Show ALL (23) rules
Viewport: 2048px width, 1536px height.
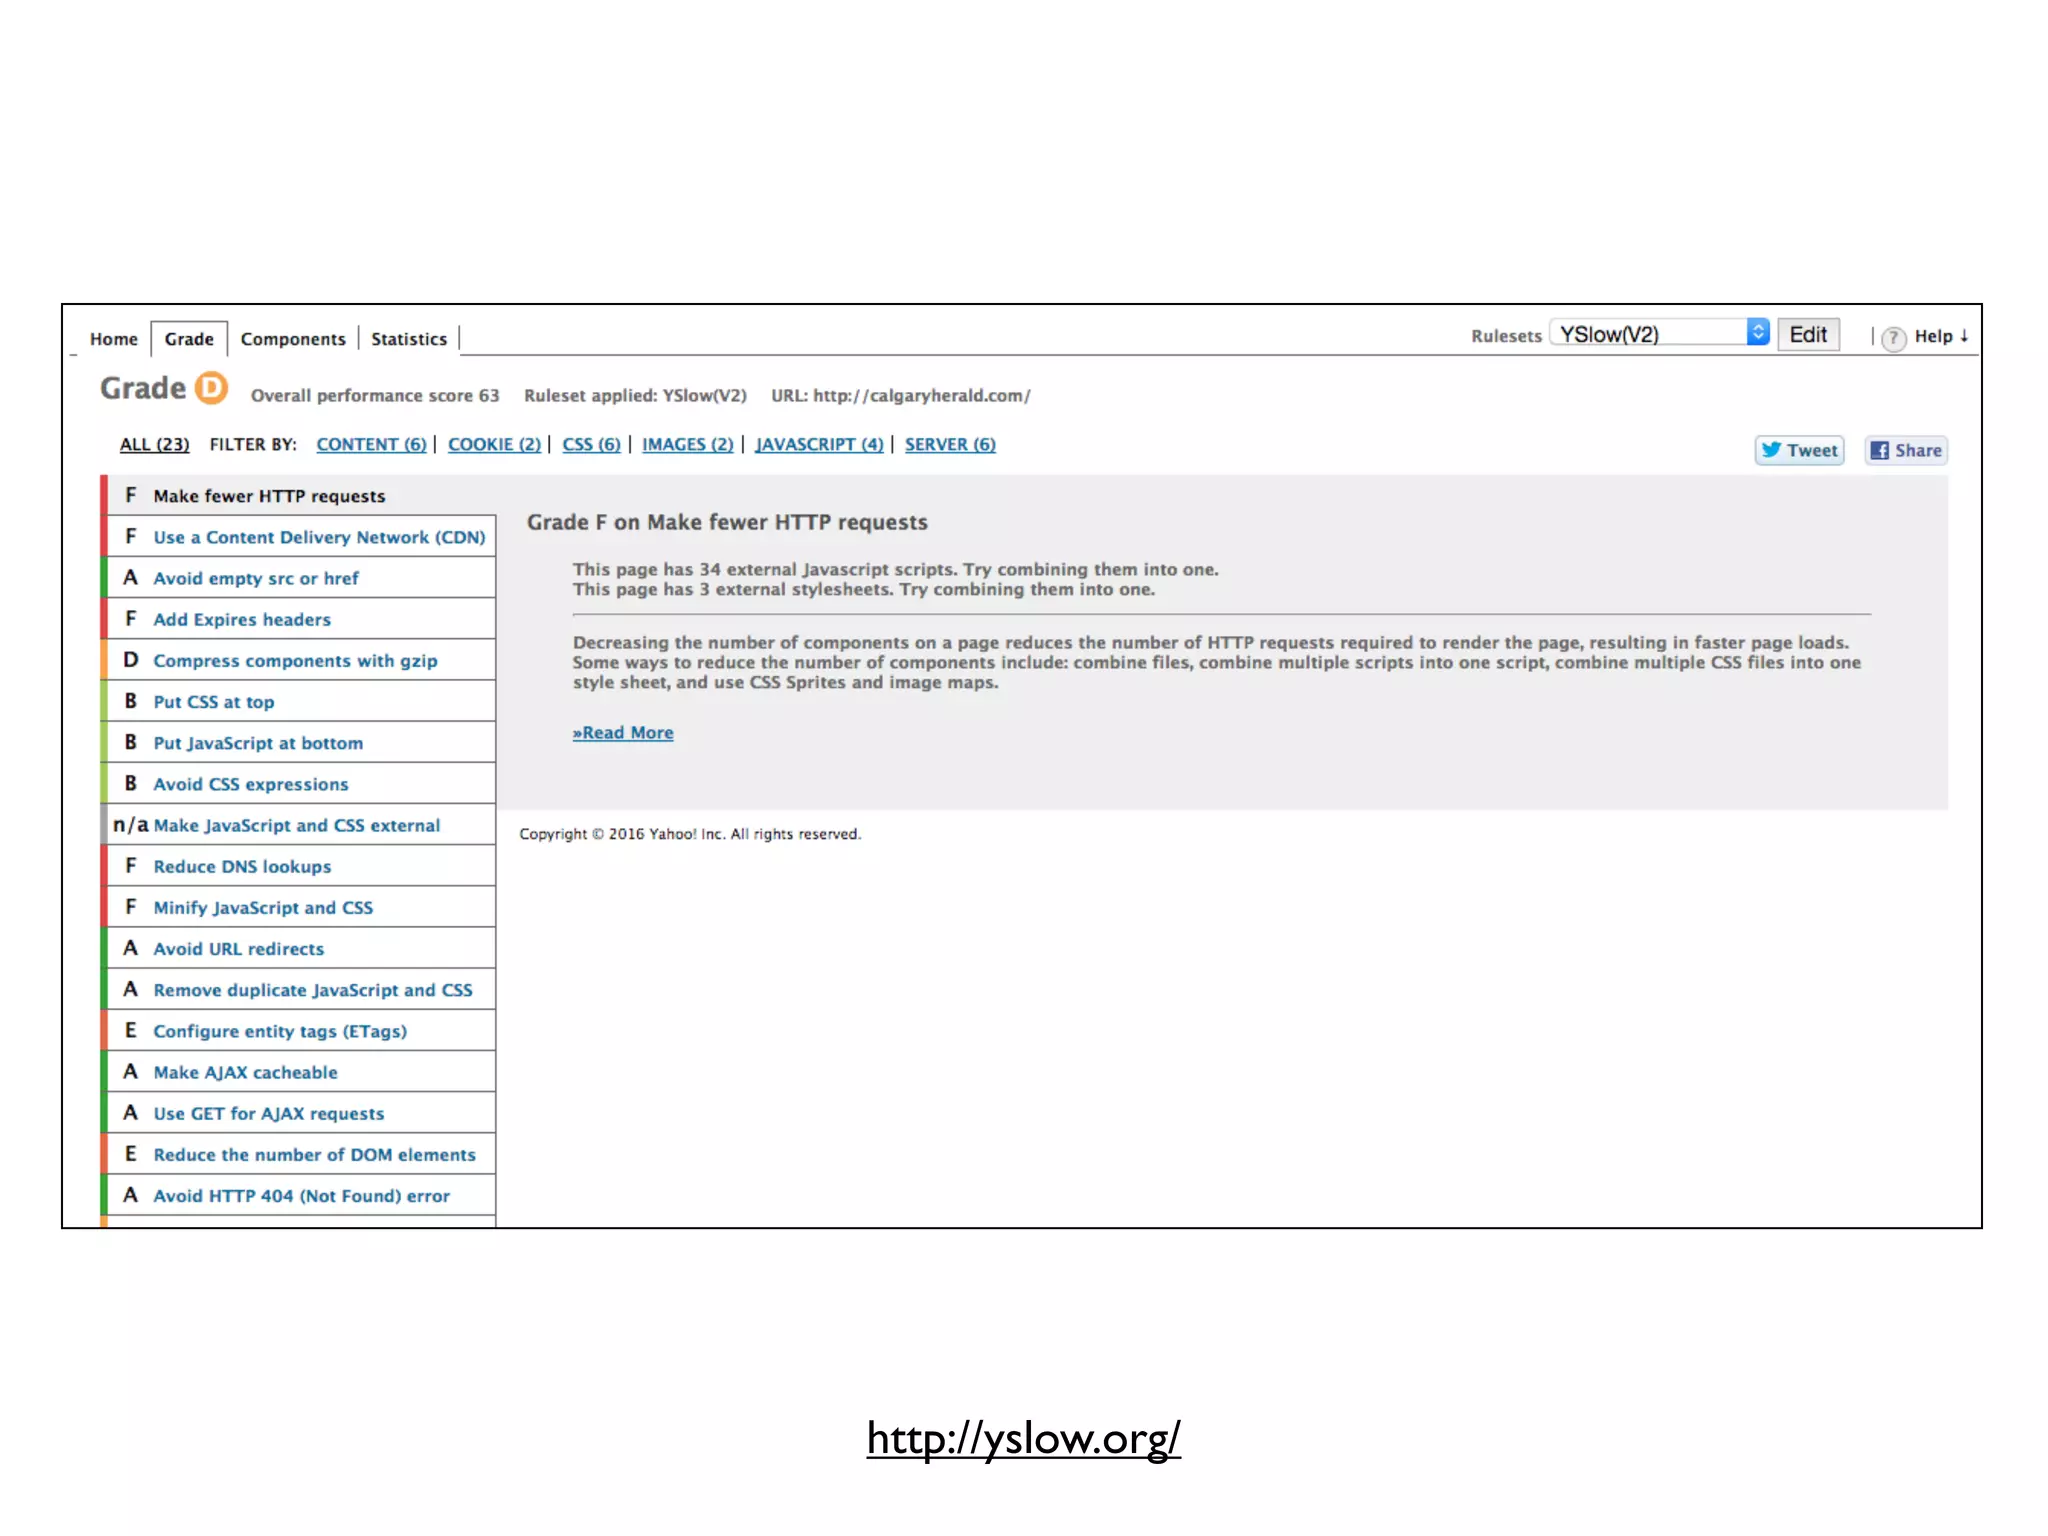click(x=154, y=444)
